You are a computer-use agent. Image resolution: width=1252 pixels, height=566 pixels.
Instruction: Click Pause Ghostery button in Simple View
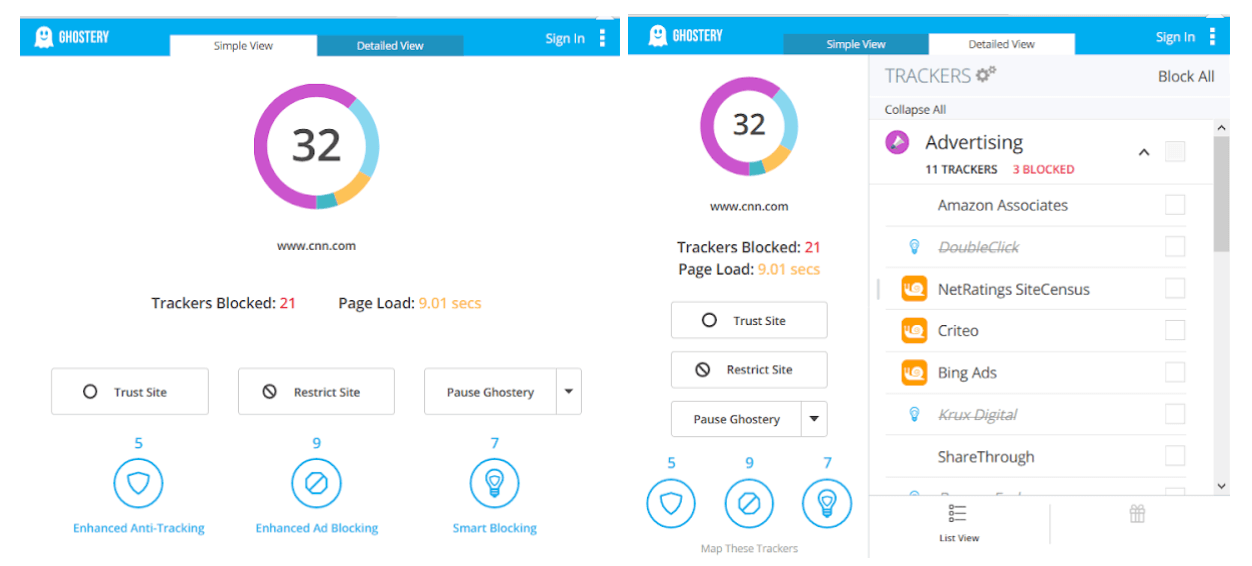coord(490,392)
